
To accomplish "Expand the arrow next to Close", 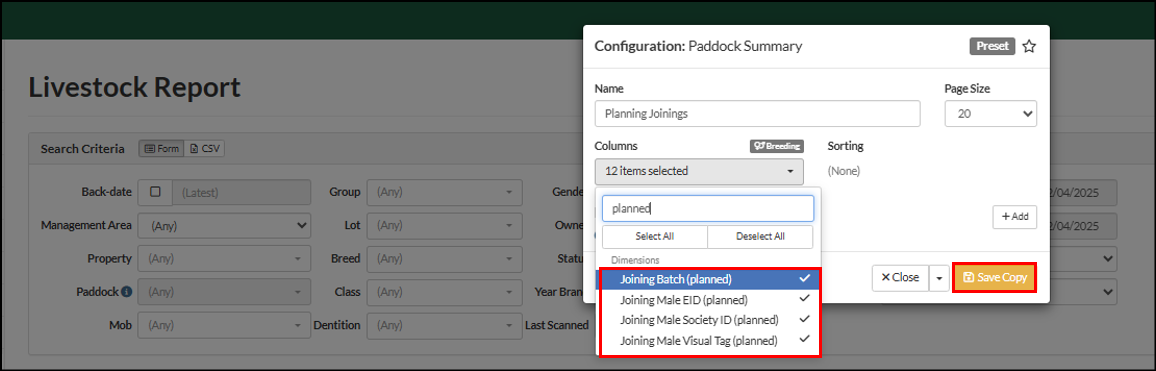I will click(x=939, y=278).
